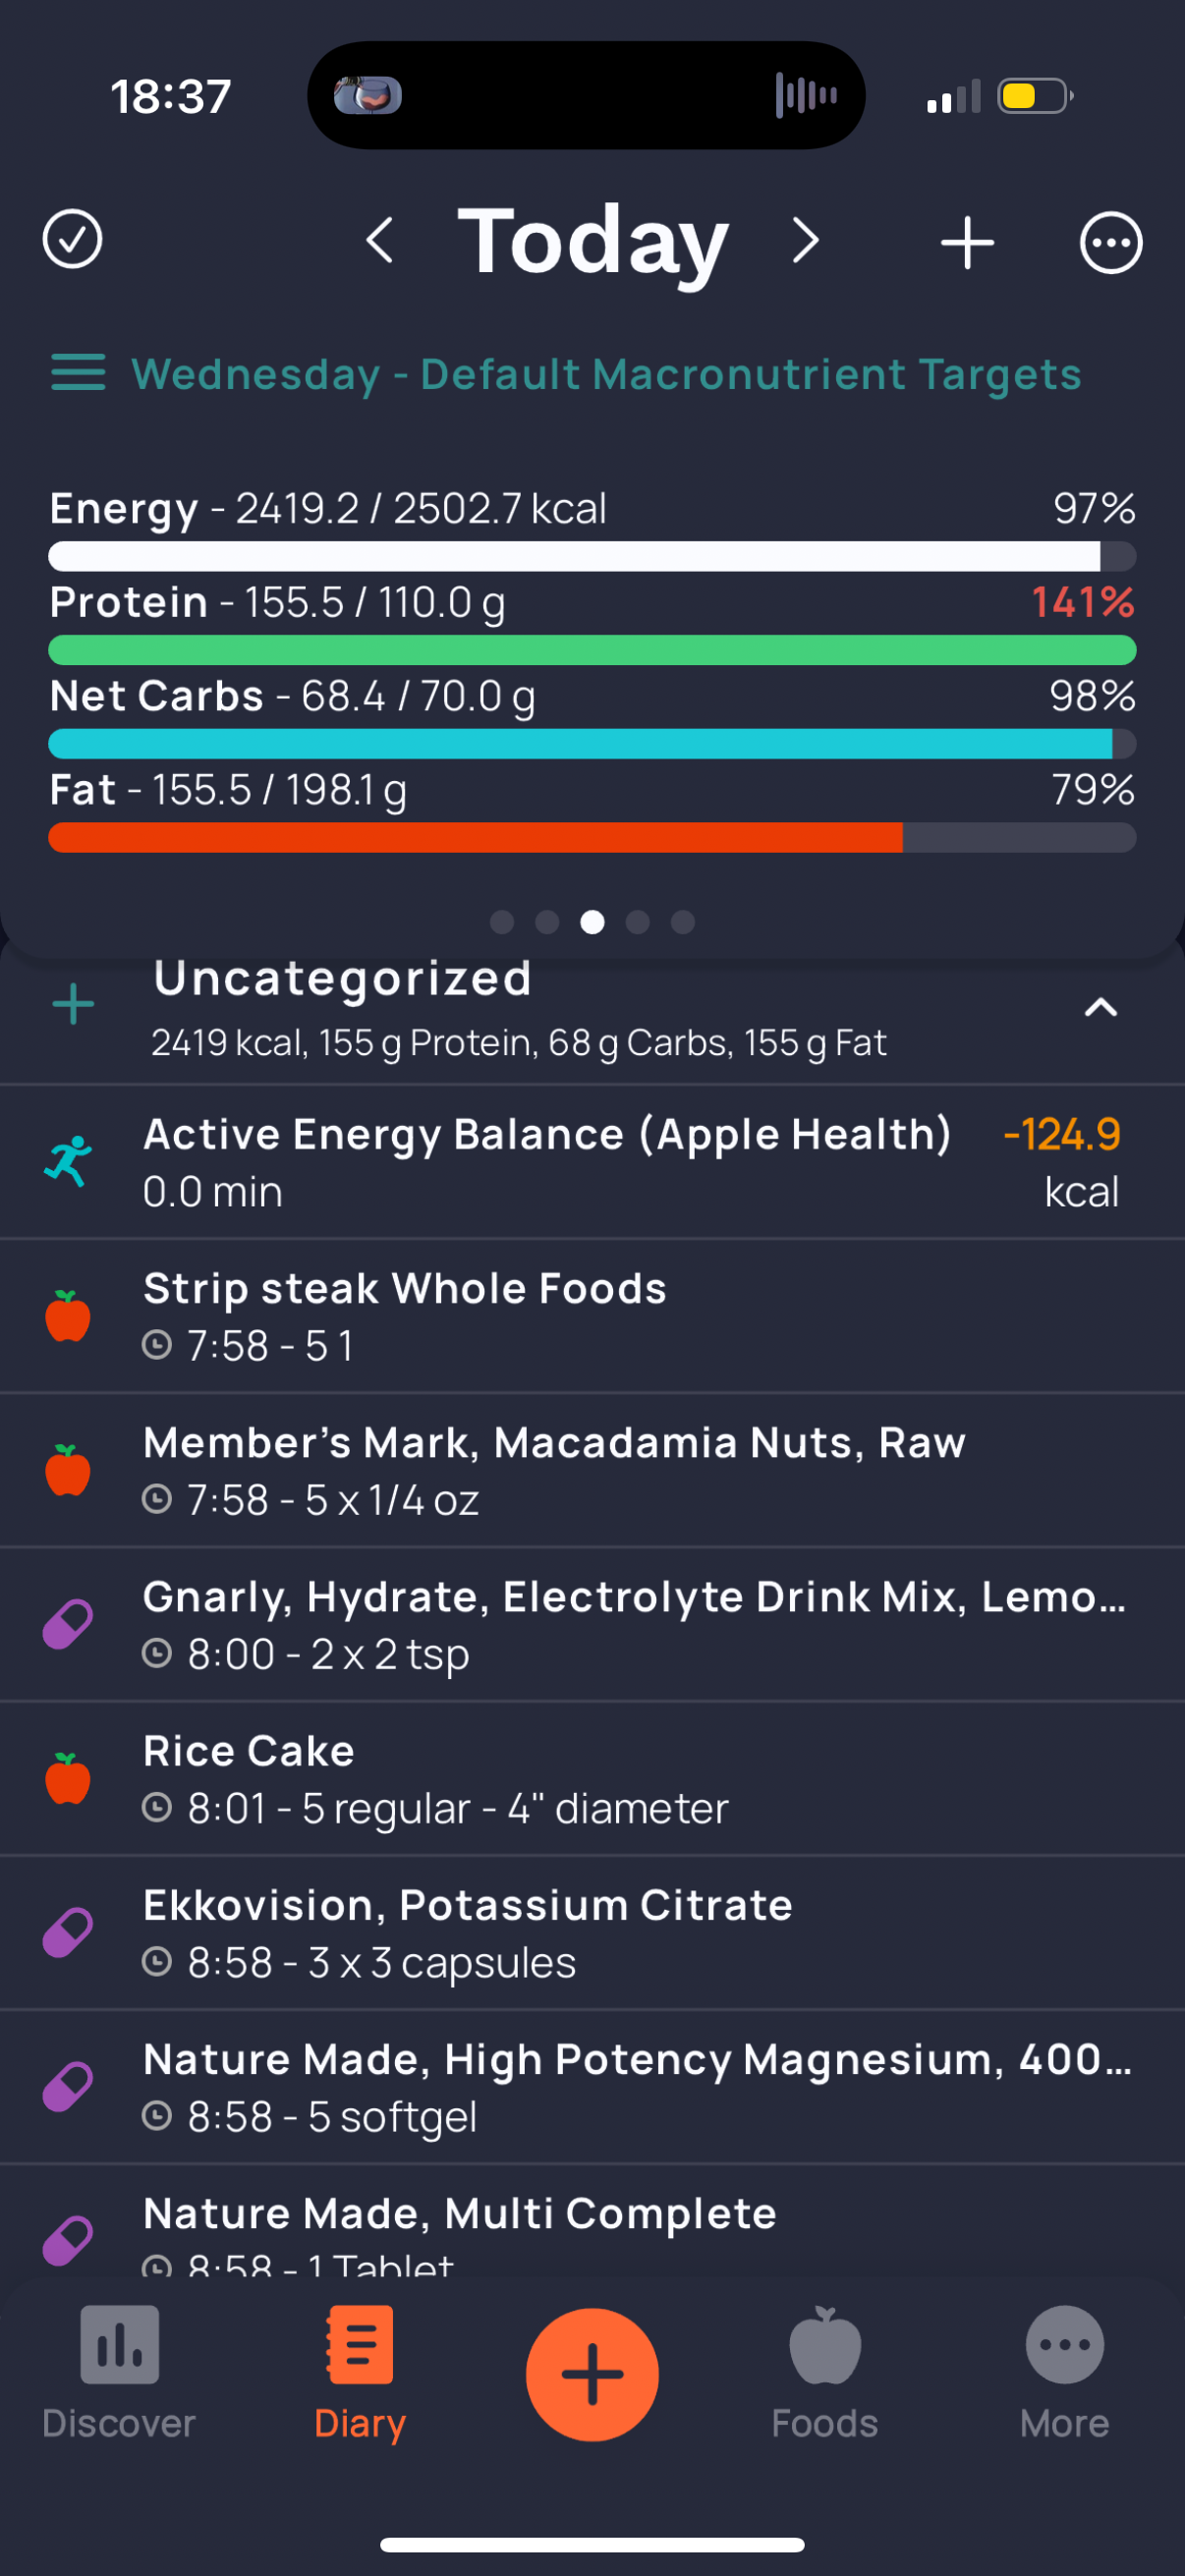Add item to Uncategorized with plus icon
This screenshot has width=1185, height=2576.
(73, 1004)
